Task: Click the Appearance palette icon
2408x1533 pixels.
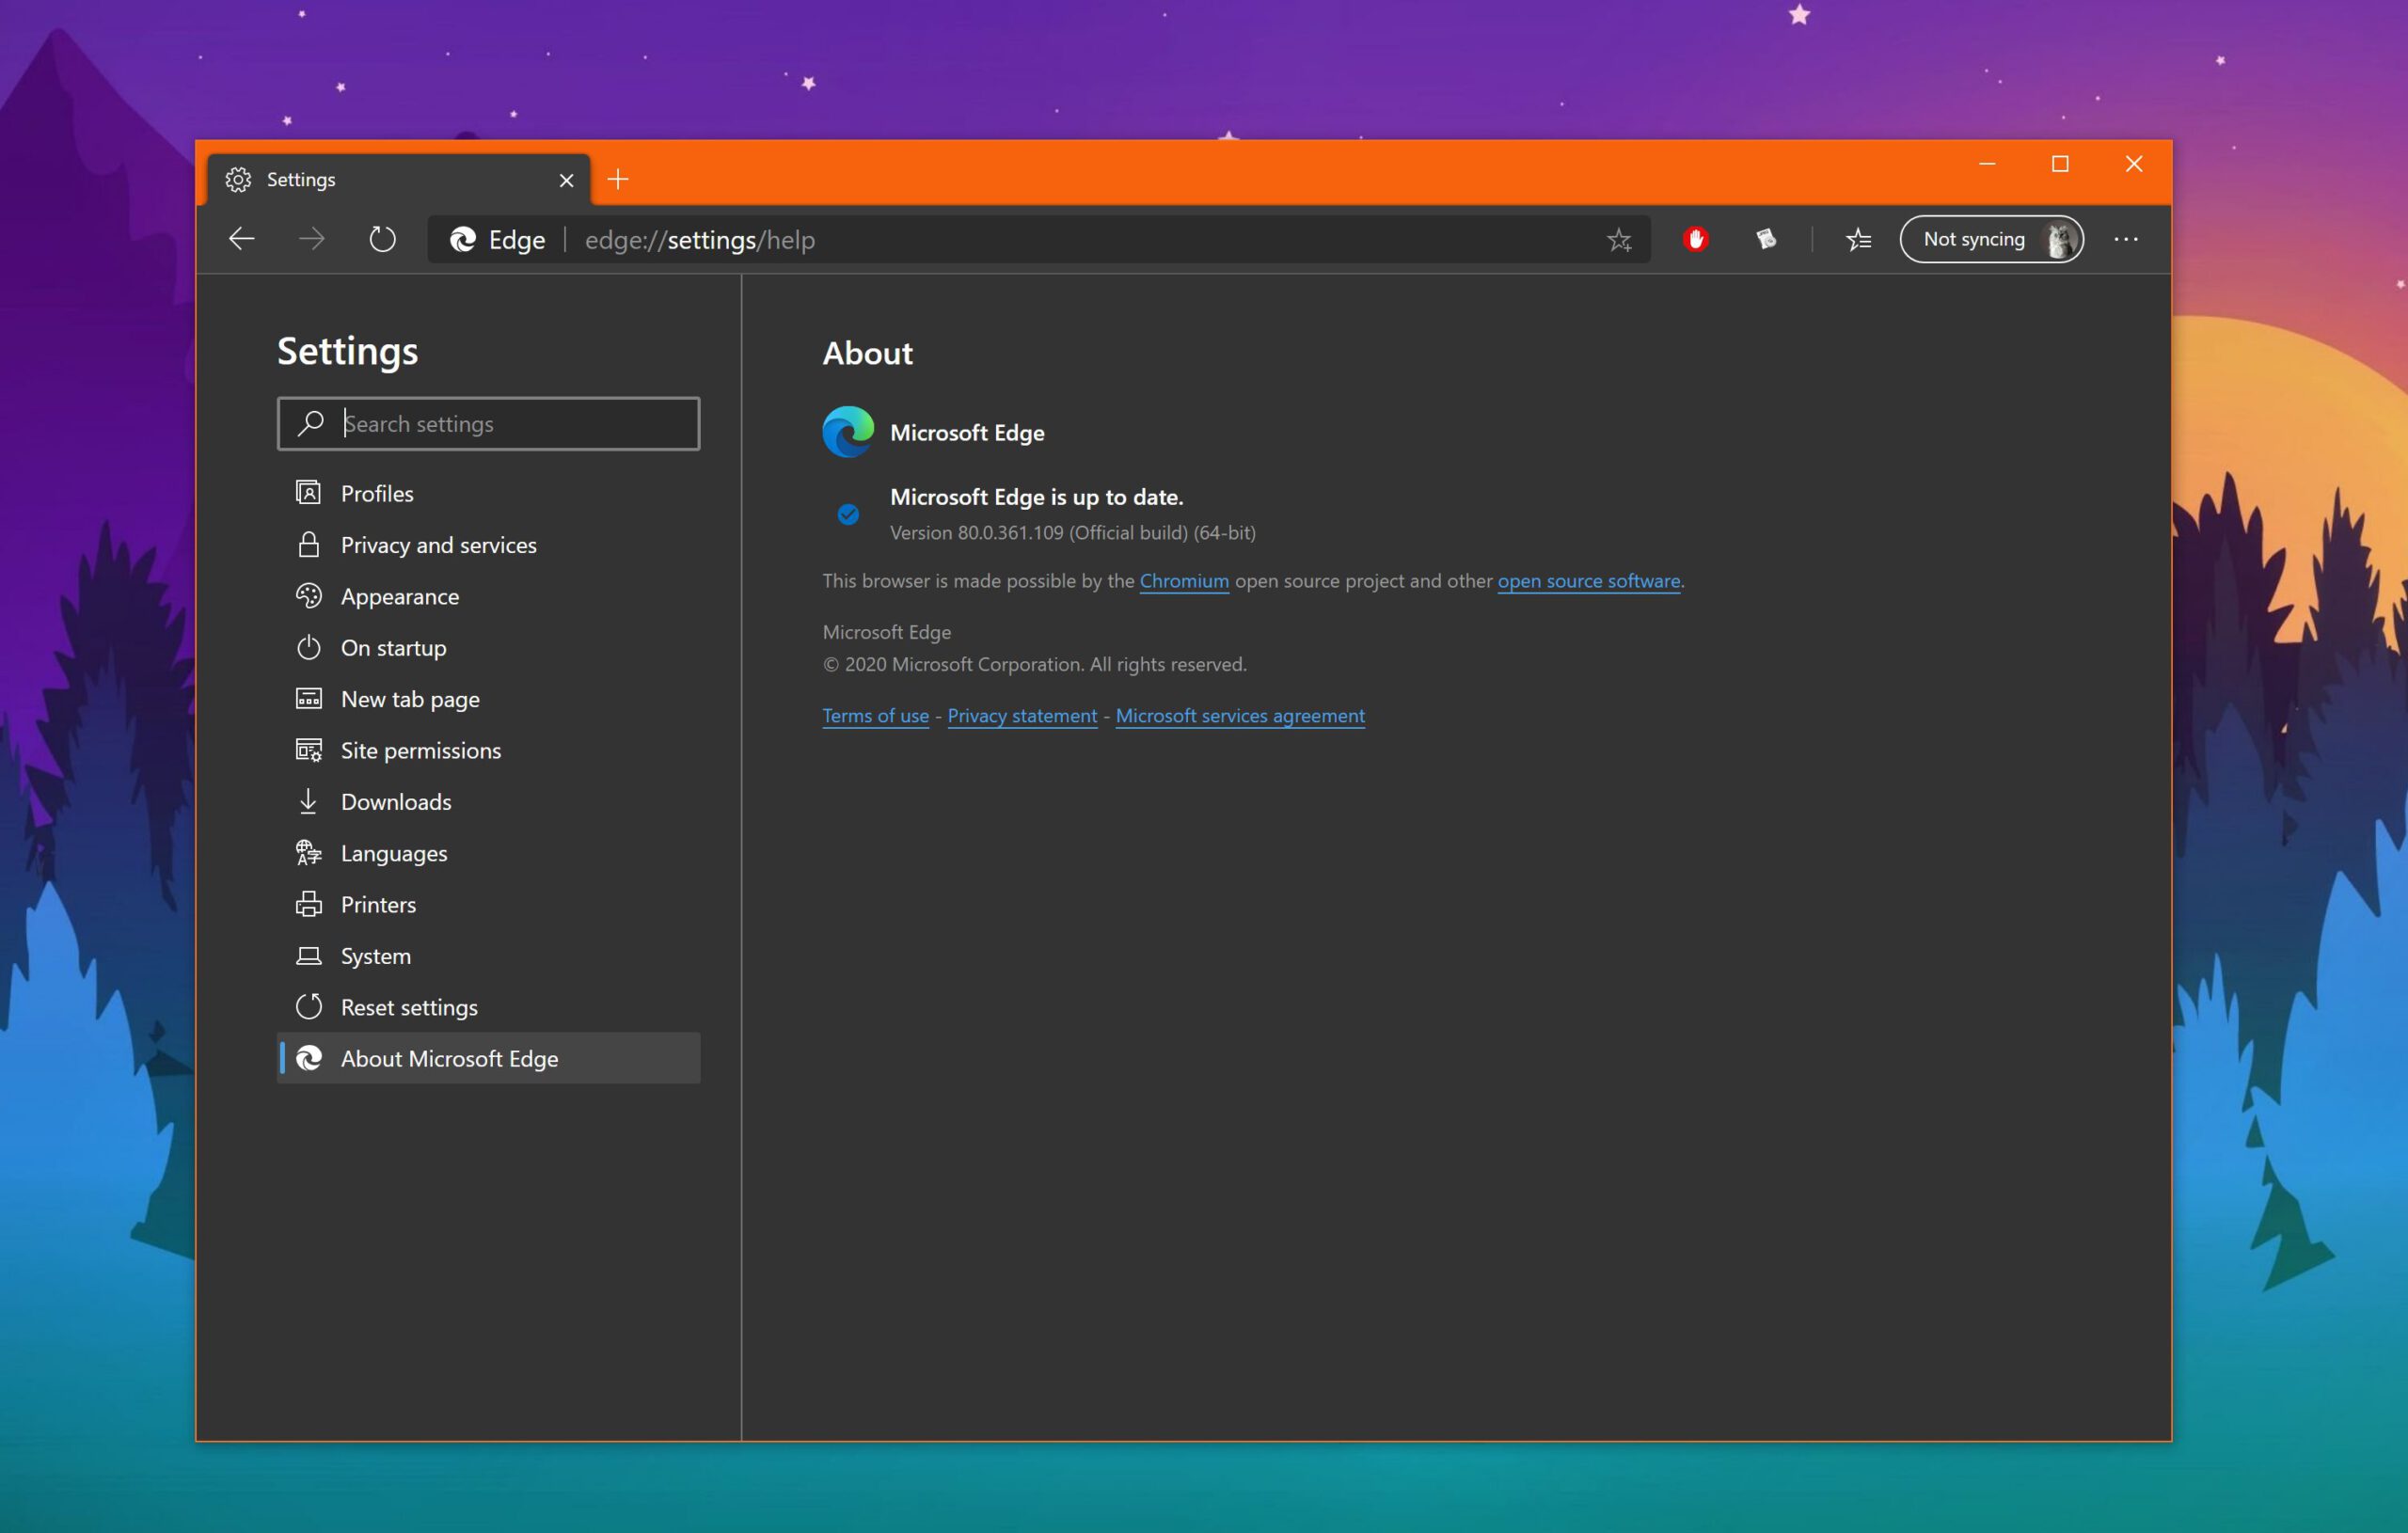Action: click(308, 596)
